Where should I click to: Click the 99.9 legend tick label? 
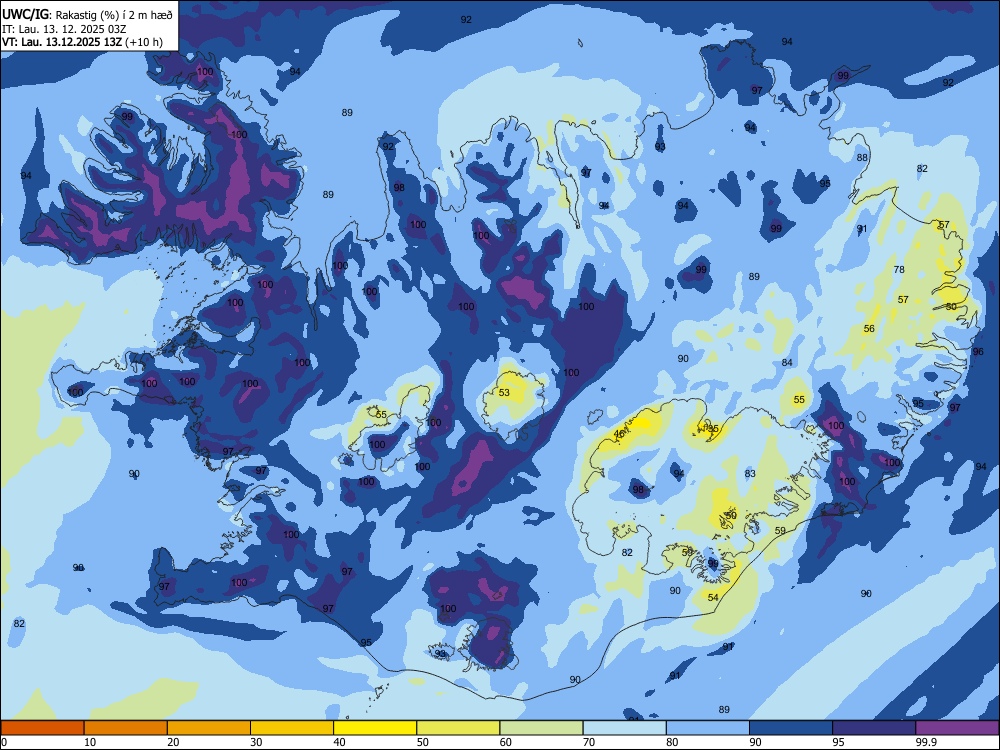tap(926, 742)
